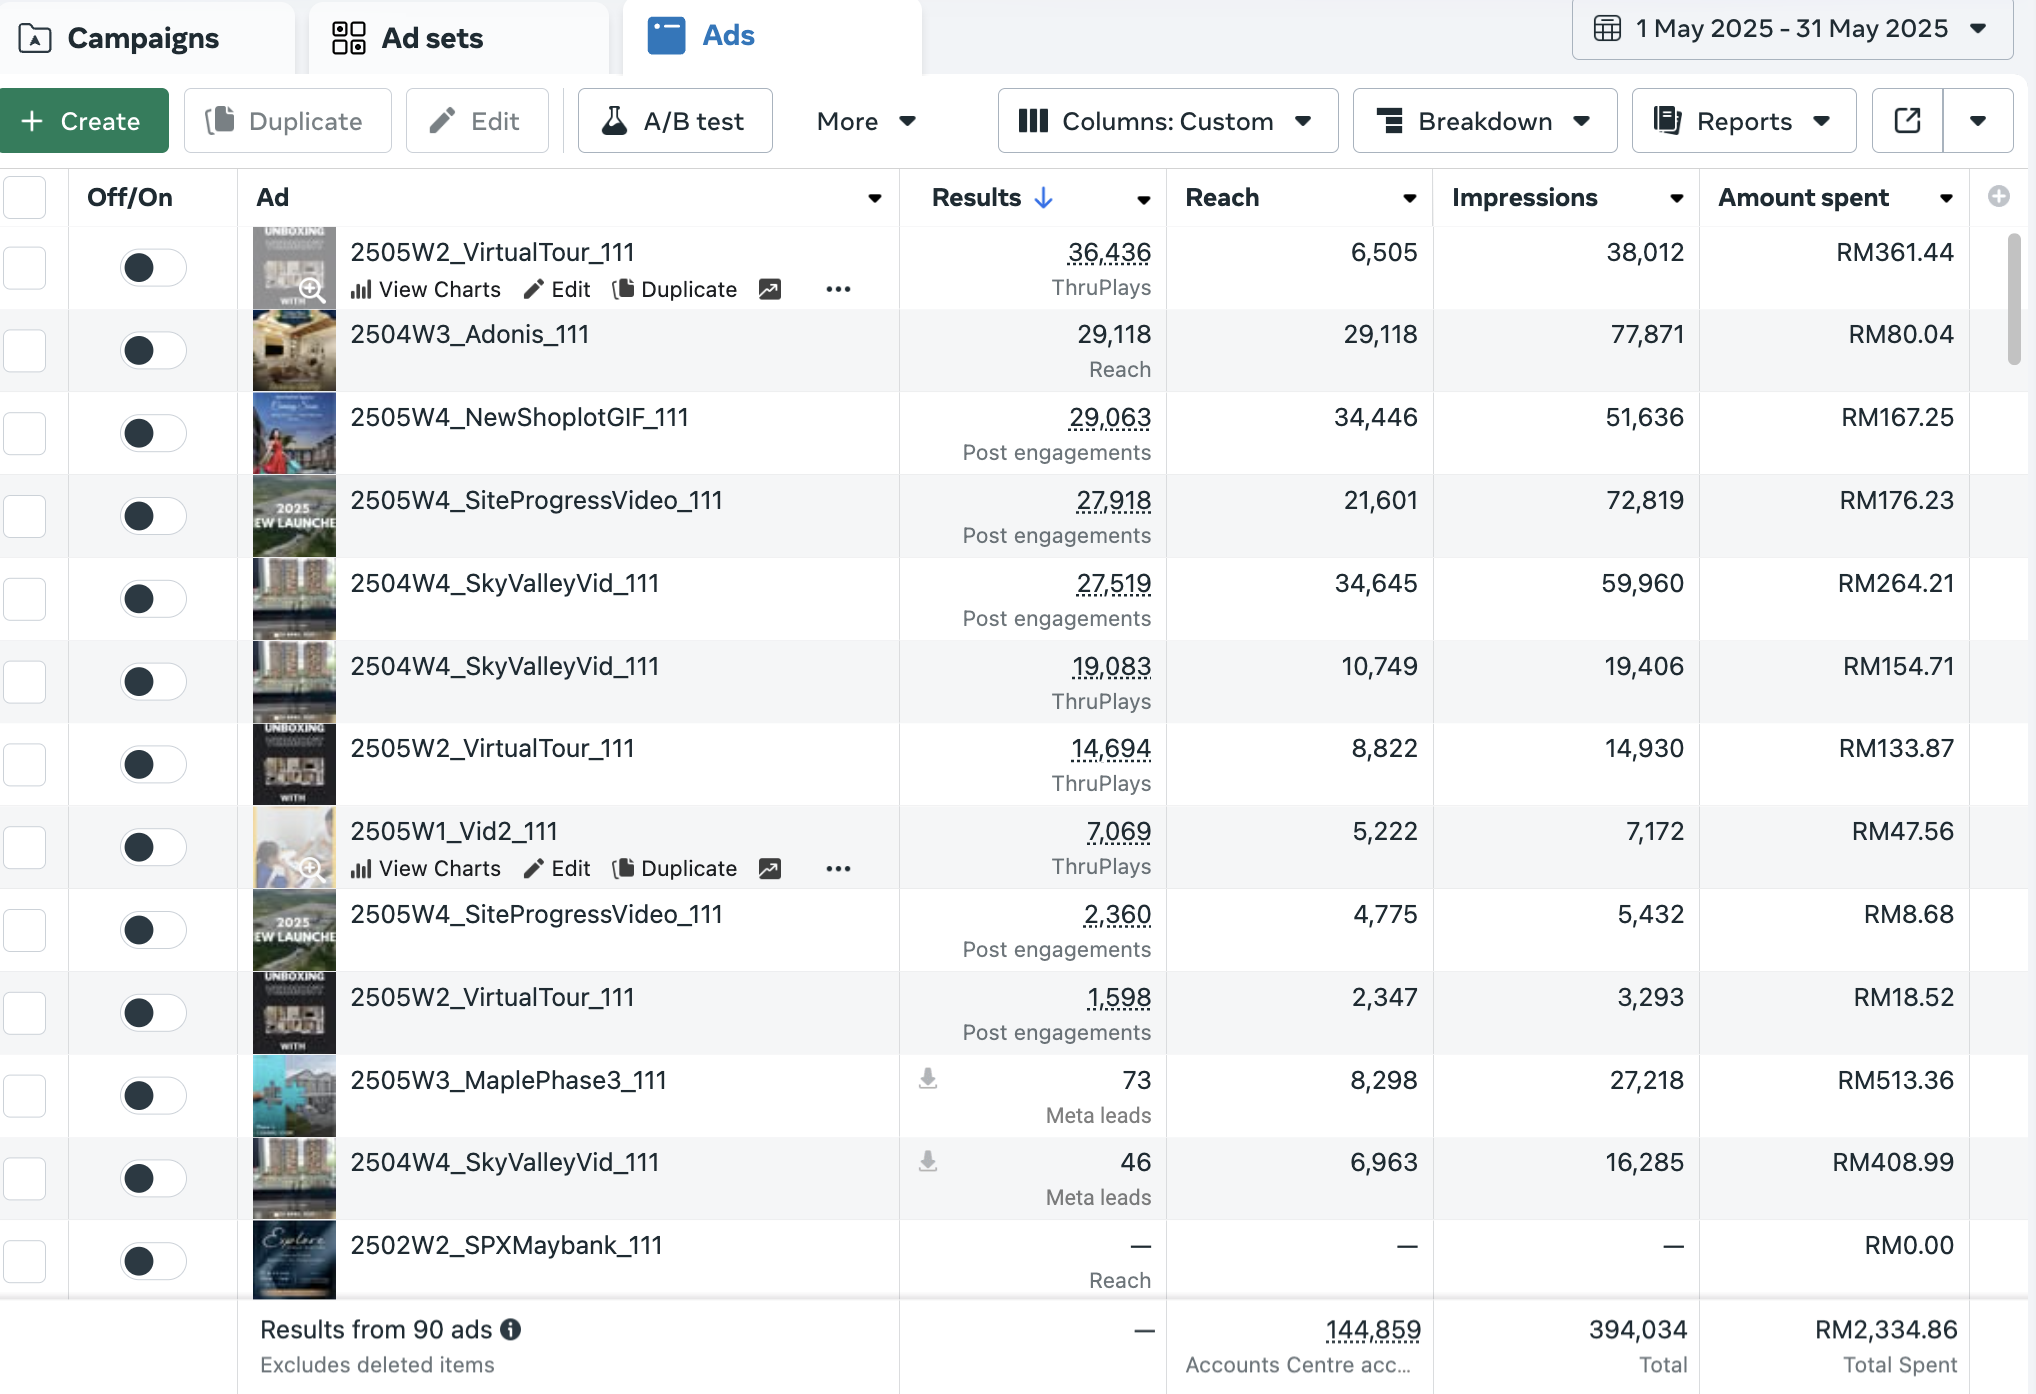Toggle the switch for 2505W1_Vid2_111
This screenshot has width=2036, height=1394.
153,847
